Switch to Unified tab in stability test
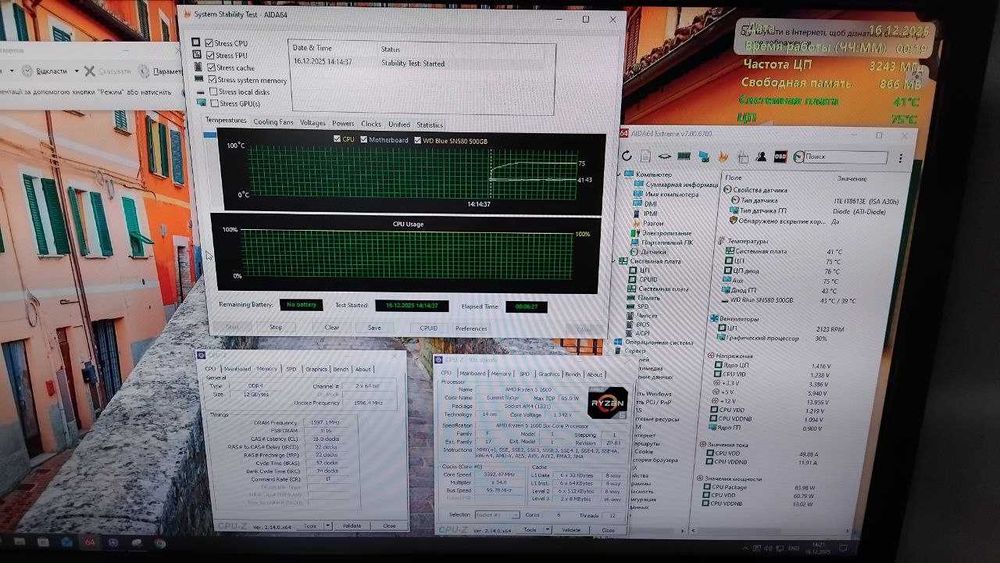This screenshot has height=563, width=1000. click(x=399, y=124)
